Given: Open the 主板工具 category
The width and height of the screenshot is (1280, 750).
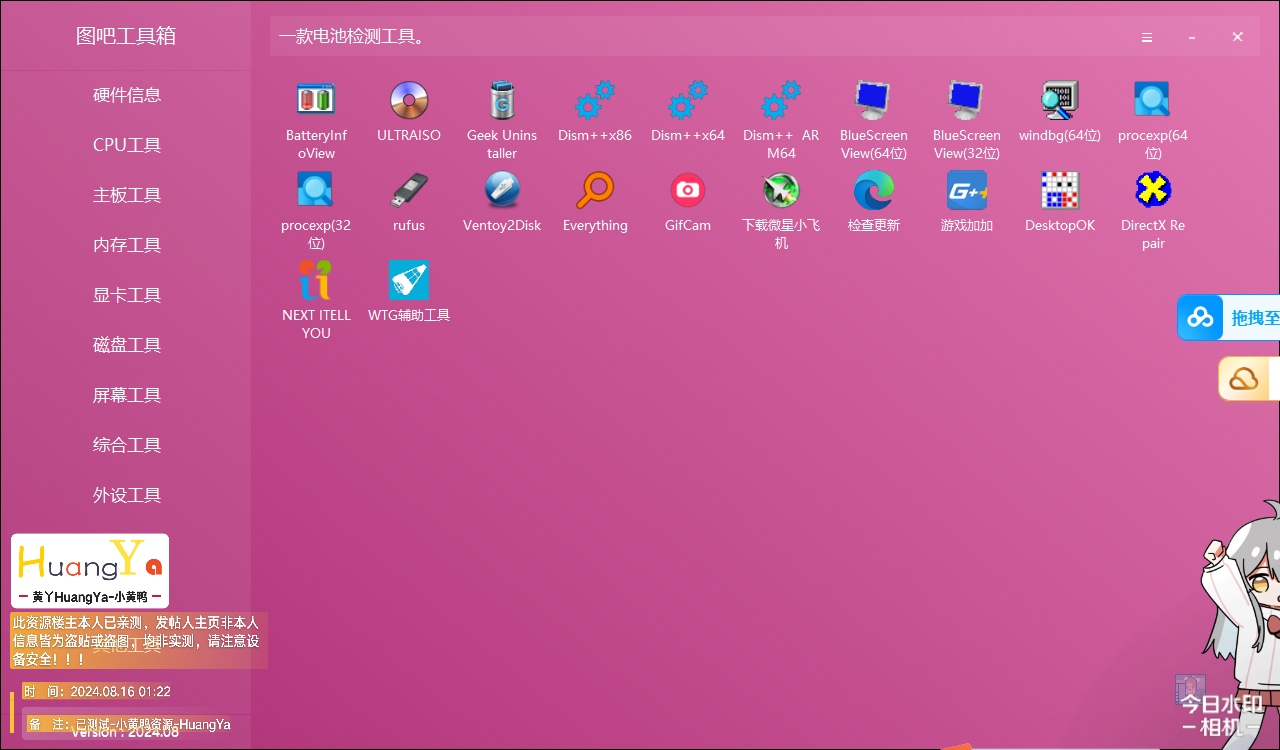Looking at the screenshot, I should [x=127, y=195].
